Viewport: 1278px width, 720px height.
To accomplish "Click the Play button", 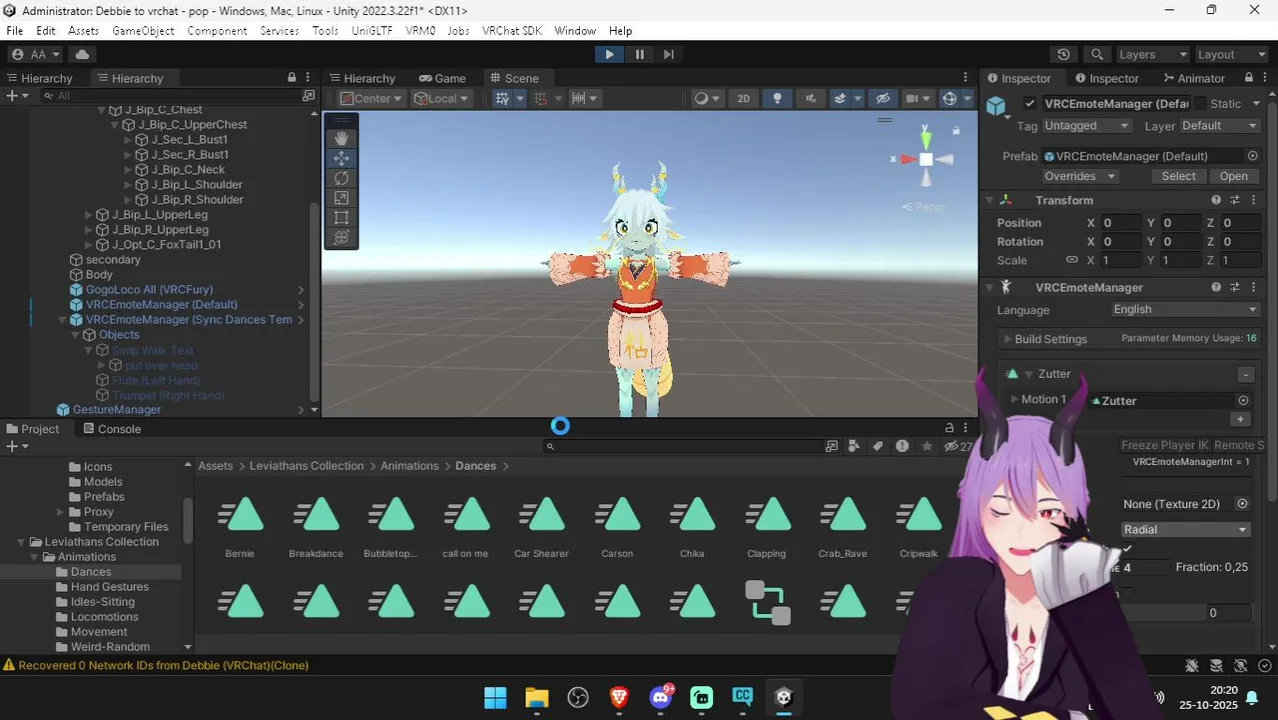I will pos(608,54).
